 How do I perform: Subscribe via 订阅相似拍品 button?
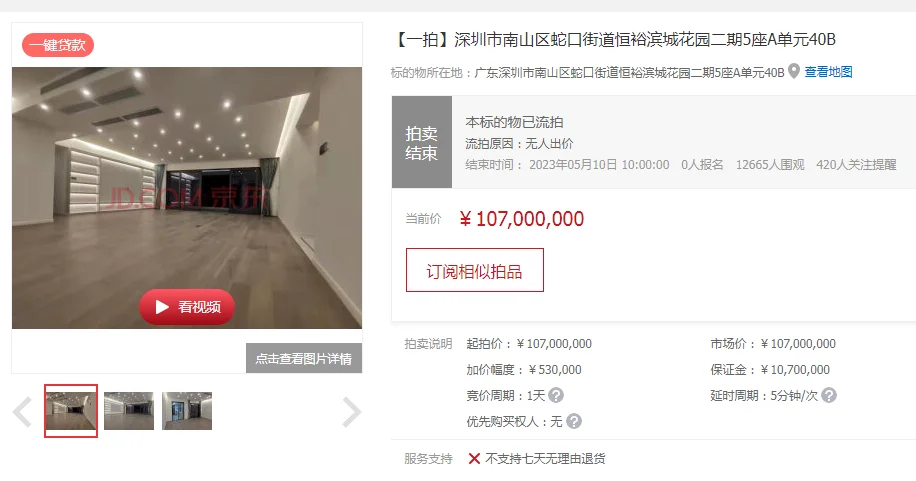tap(474, 270)
